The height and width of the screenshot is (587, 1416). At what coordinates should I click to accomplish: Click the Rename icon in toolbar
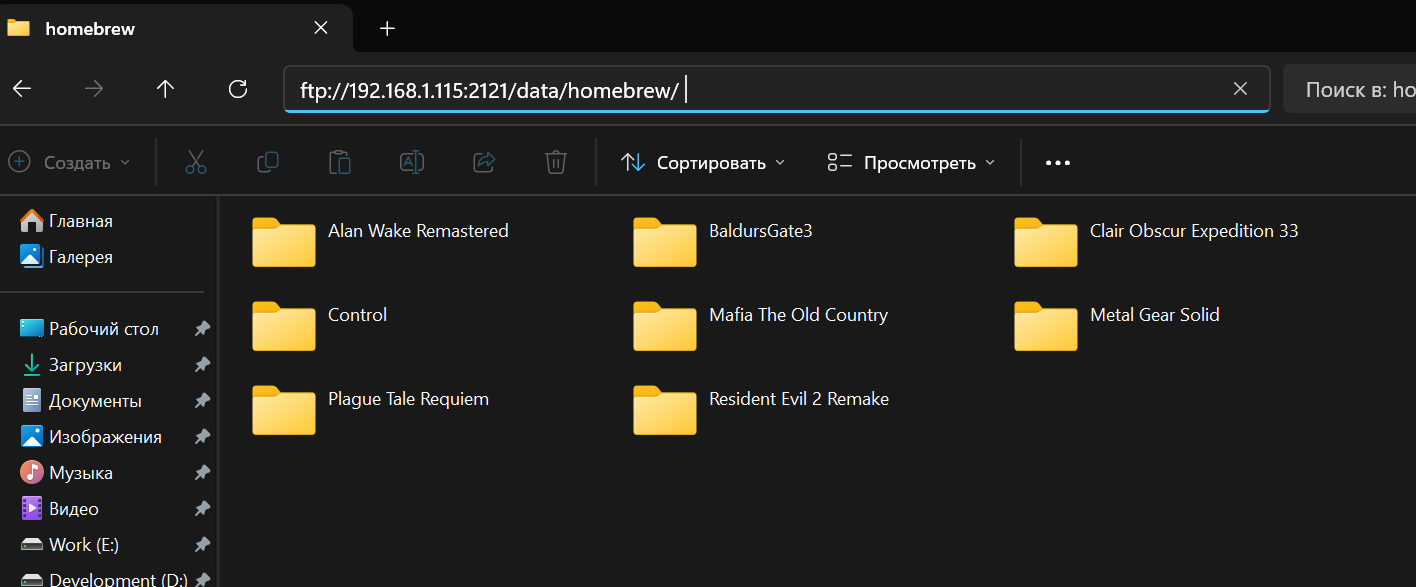coord(412,162)
